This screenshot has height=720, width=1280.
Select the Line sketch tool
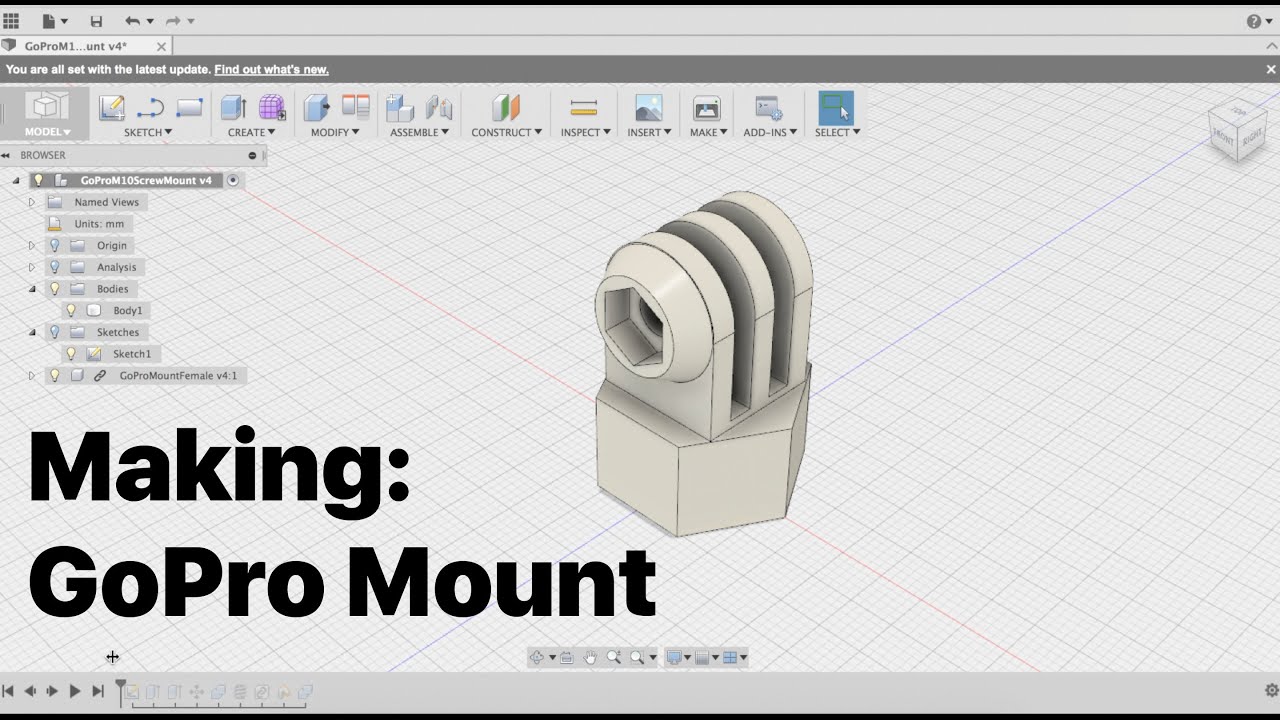point(150,108)
